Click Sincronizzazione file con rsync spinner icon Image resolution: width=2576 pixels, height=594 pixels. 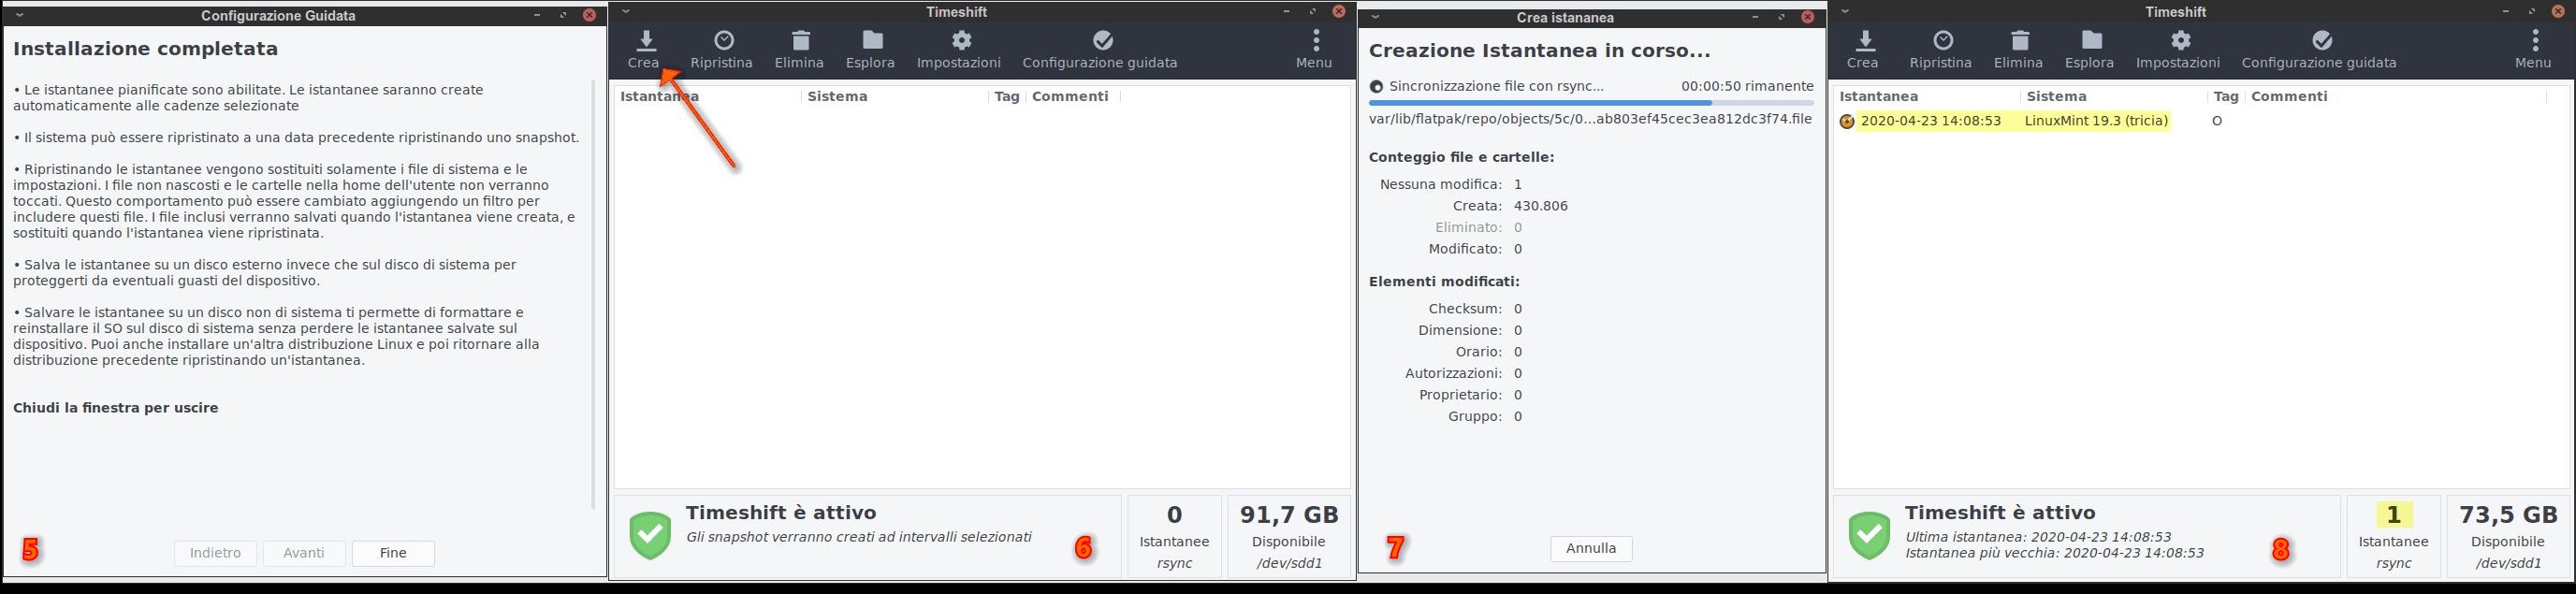point(1377,87)
